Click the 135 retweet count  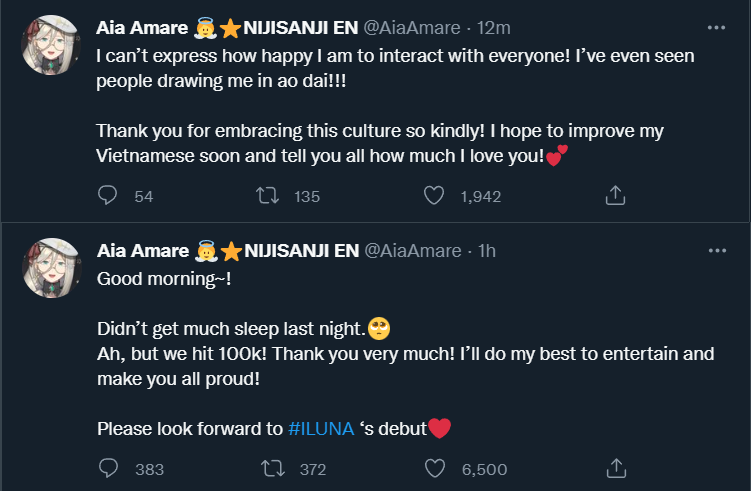[x=307, y=197]
